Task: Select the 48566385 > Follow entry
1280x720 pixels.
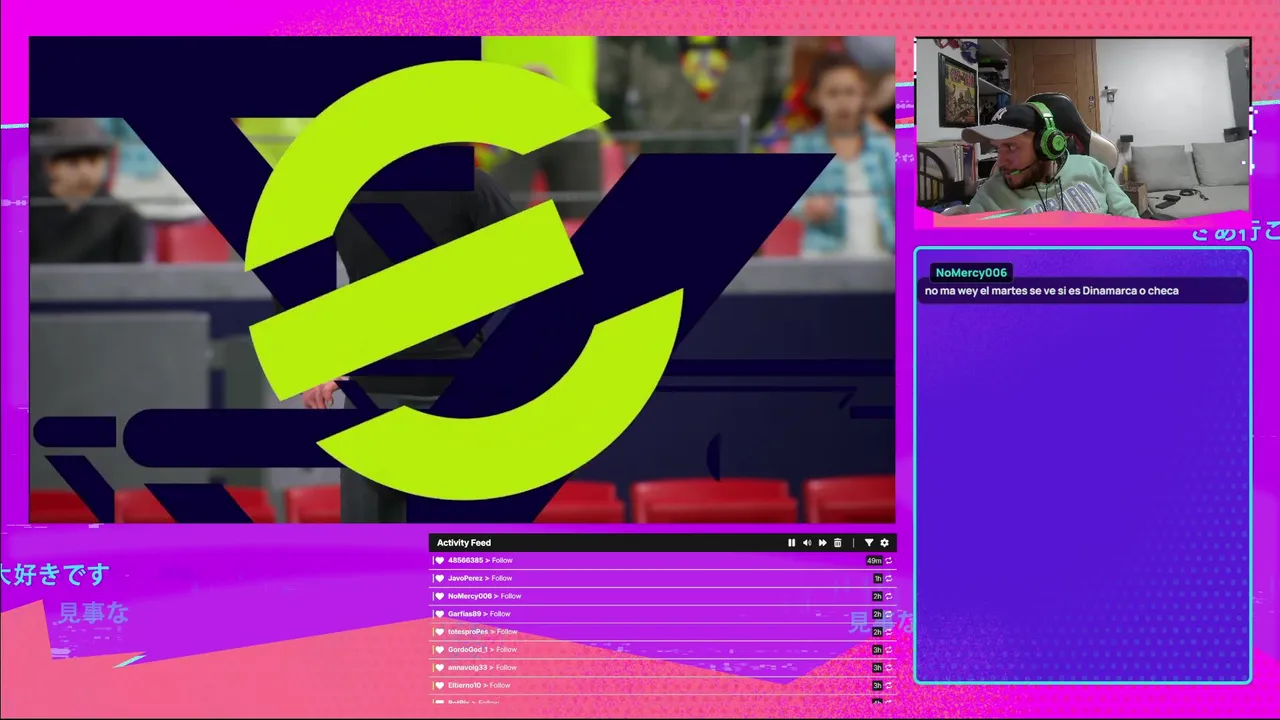Action: pyautogui.click(x=663, y=561)
